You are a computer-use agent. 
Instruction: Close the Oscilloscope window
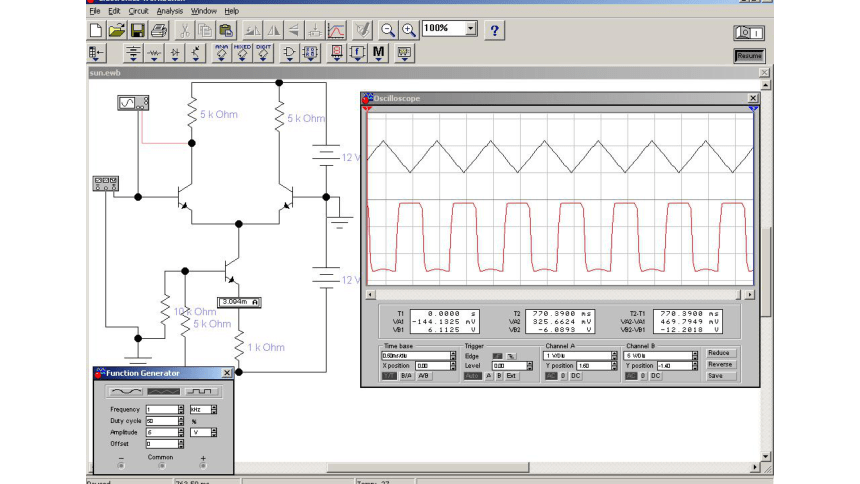tap(752, 98)
